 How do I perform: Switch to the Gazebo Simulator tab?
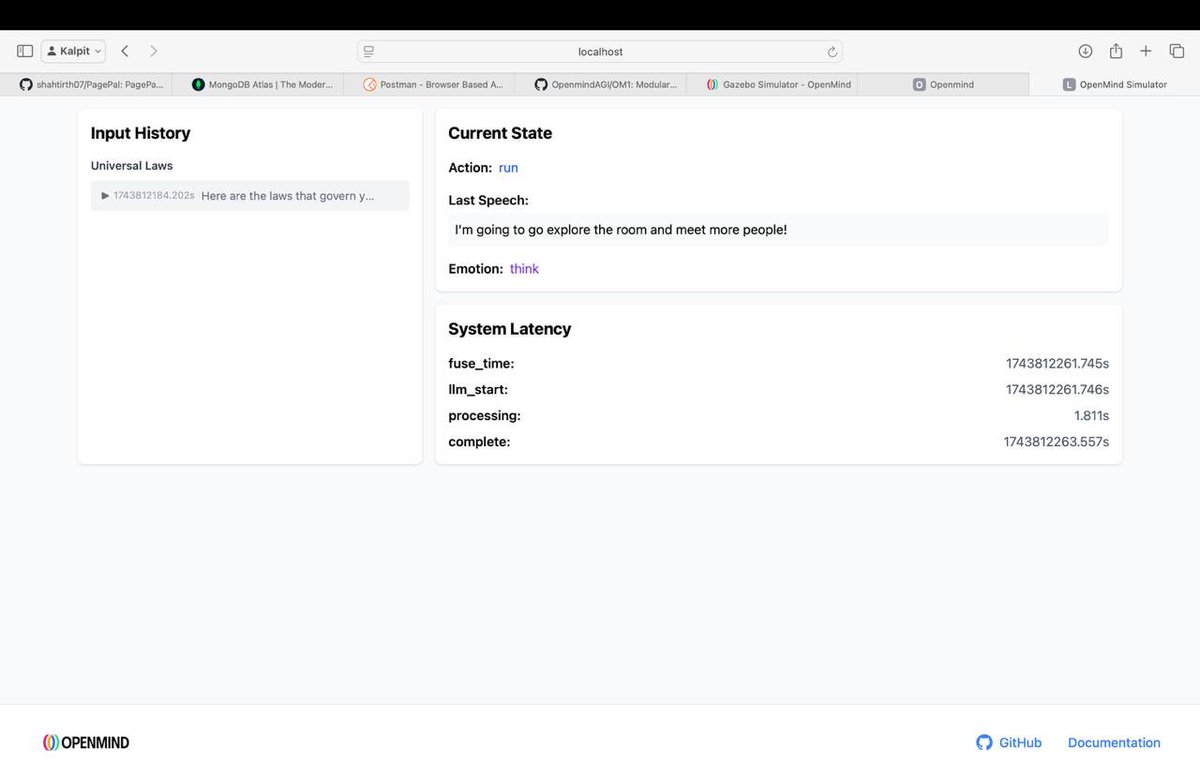(772, 85)
